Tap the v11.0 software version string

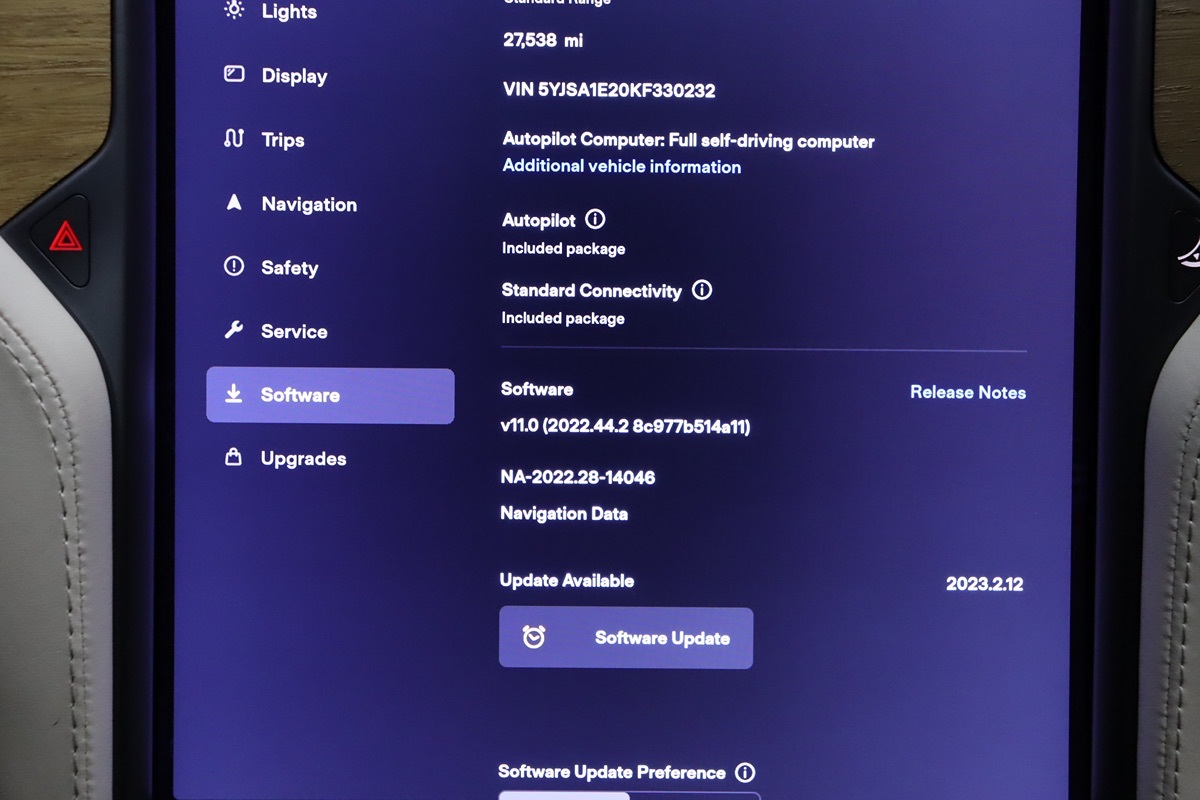pyautogui.click(x=625, y=427)
